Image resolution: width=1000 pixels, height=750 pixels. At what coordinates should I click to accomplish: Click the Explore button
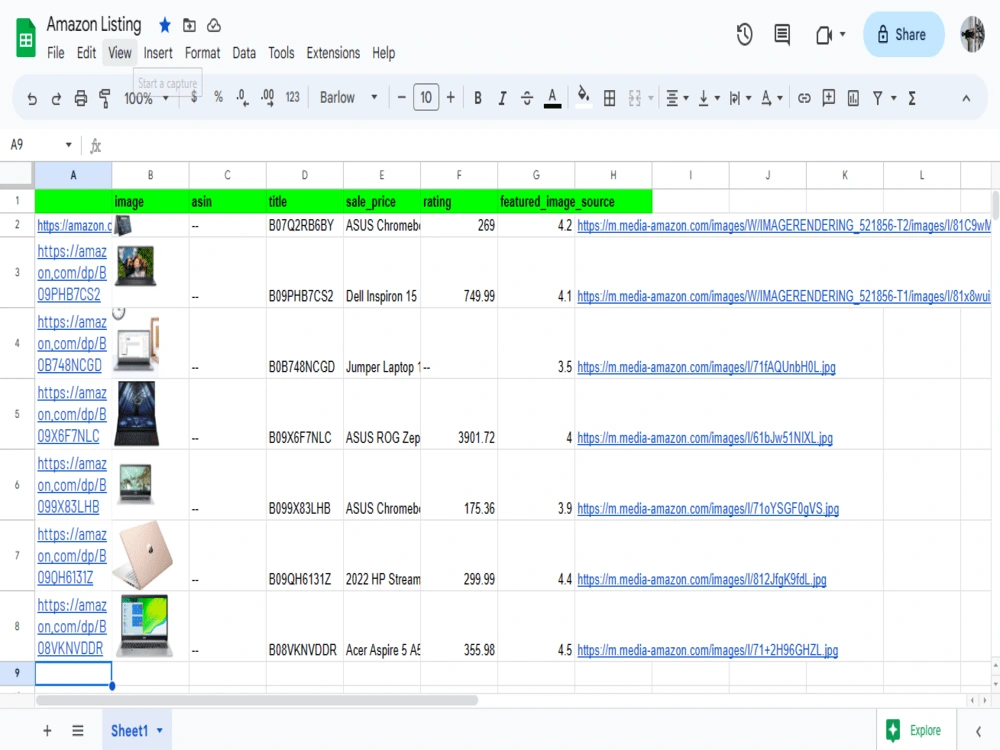914,730
